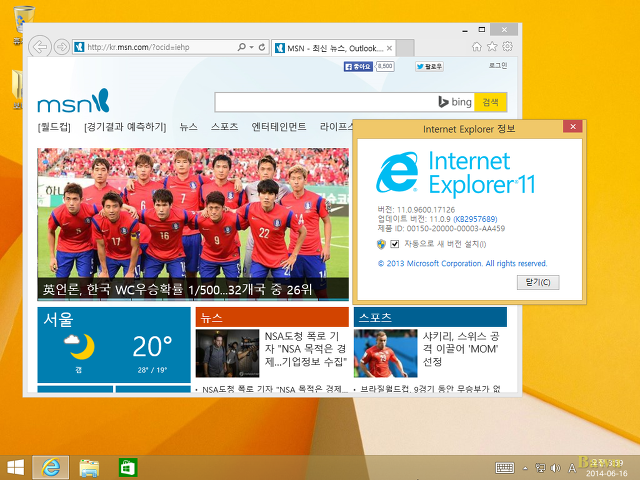640x480 pixels.
Task: Click the touch keyboard tray icon
Action: pyautogui.click(x=505, y=468)
